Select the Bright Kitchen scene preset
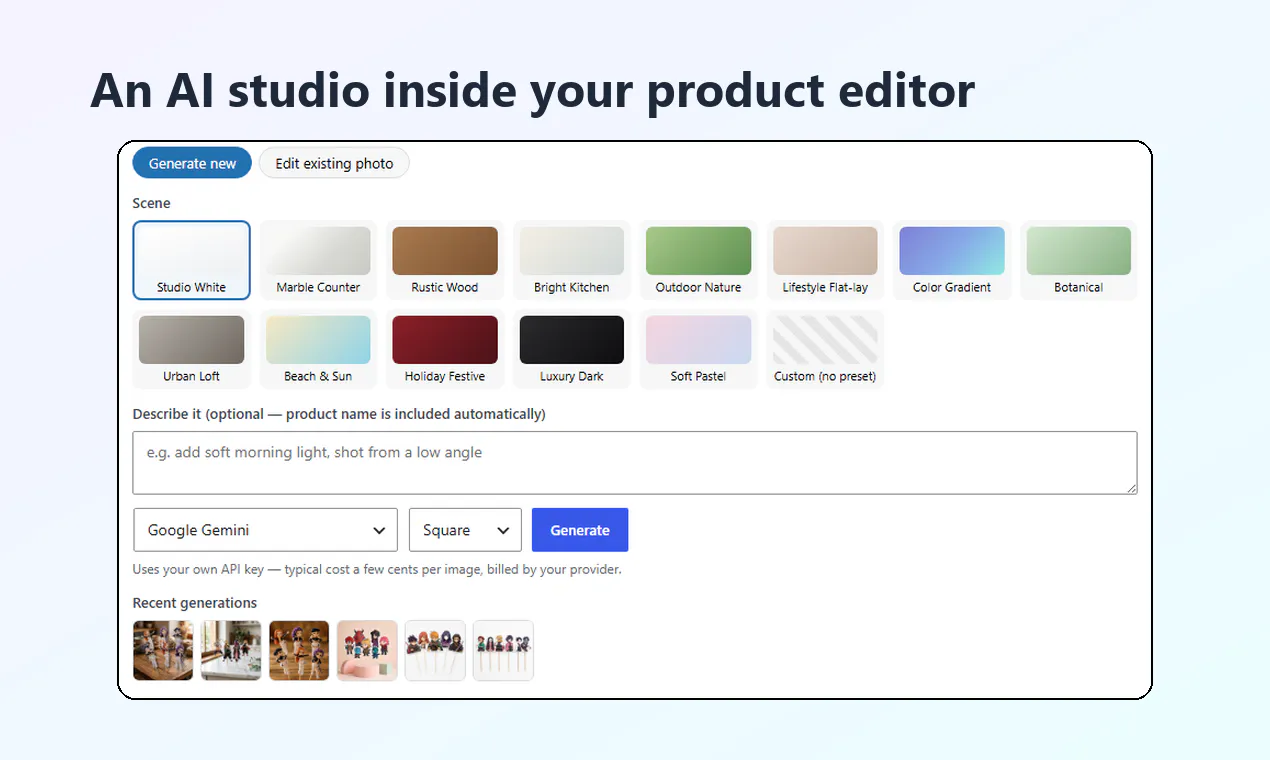 tap(572, 260)
